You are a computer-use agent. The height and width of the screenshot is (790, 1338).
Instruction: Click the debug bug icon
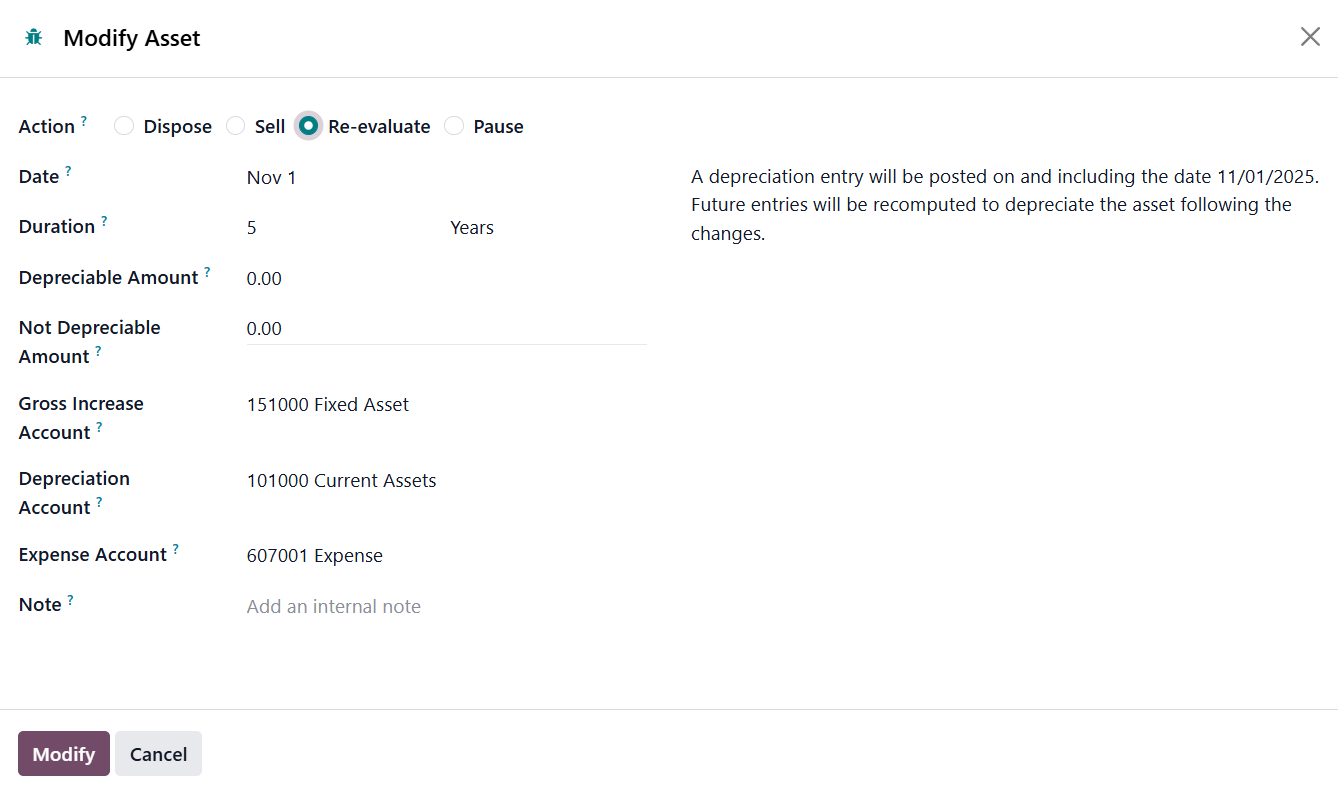pos(34,38)
